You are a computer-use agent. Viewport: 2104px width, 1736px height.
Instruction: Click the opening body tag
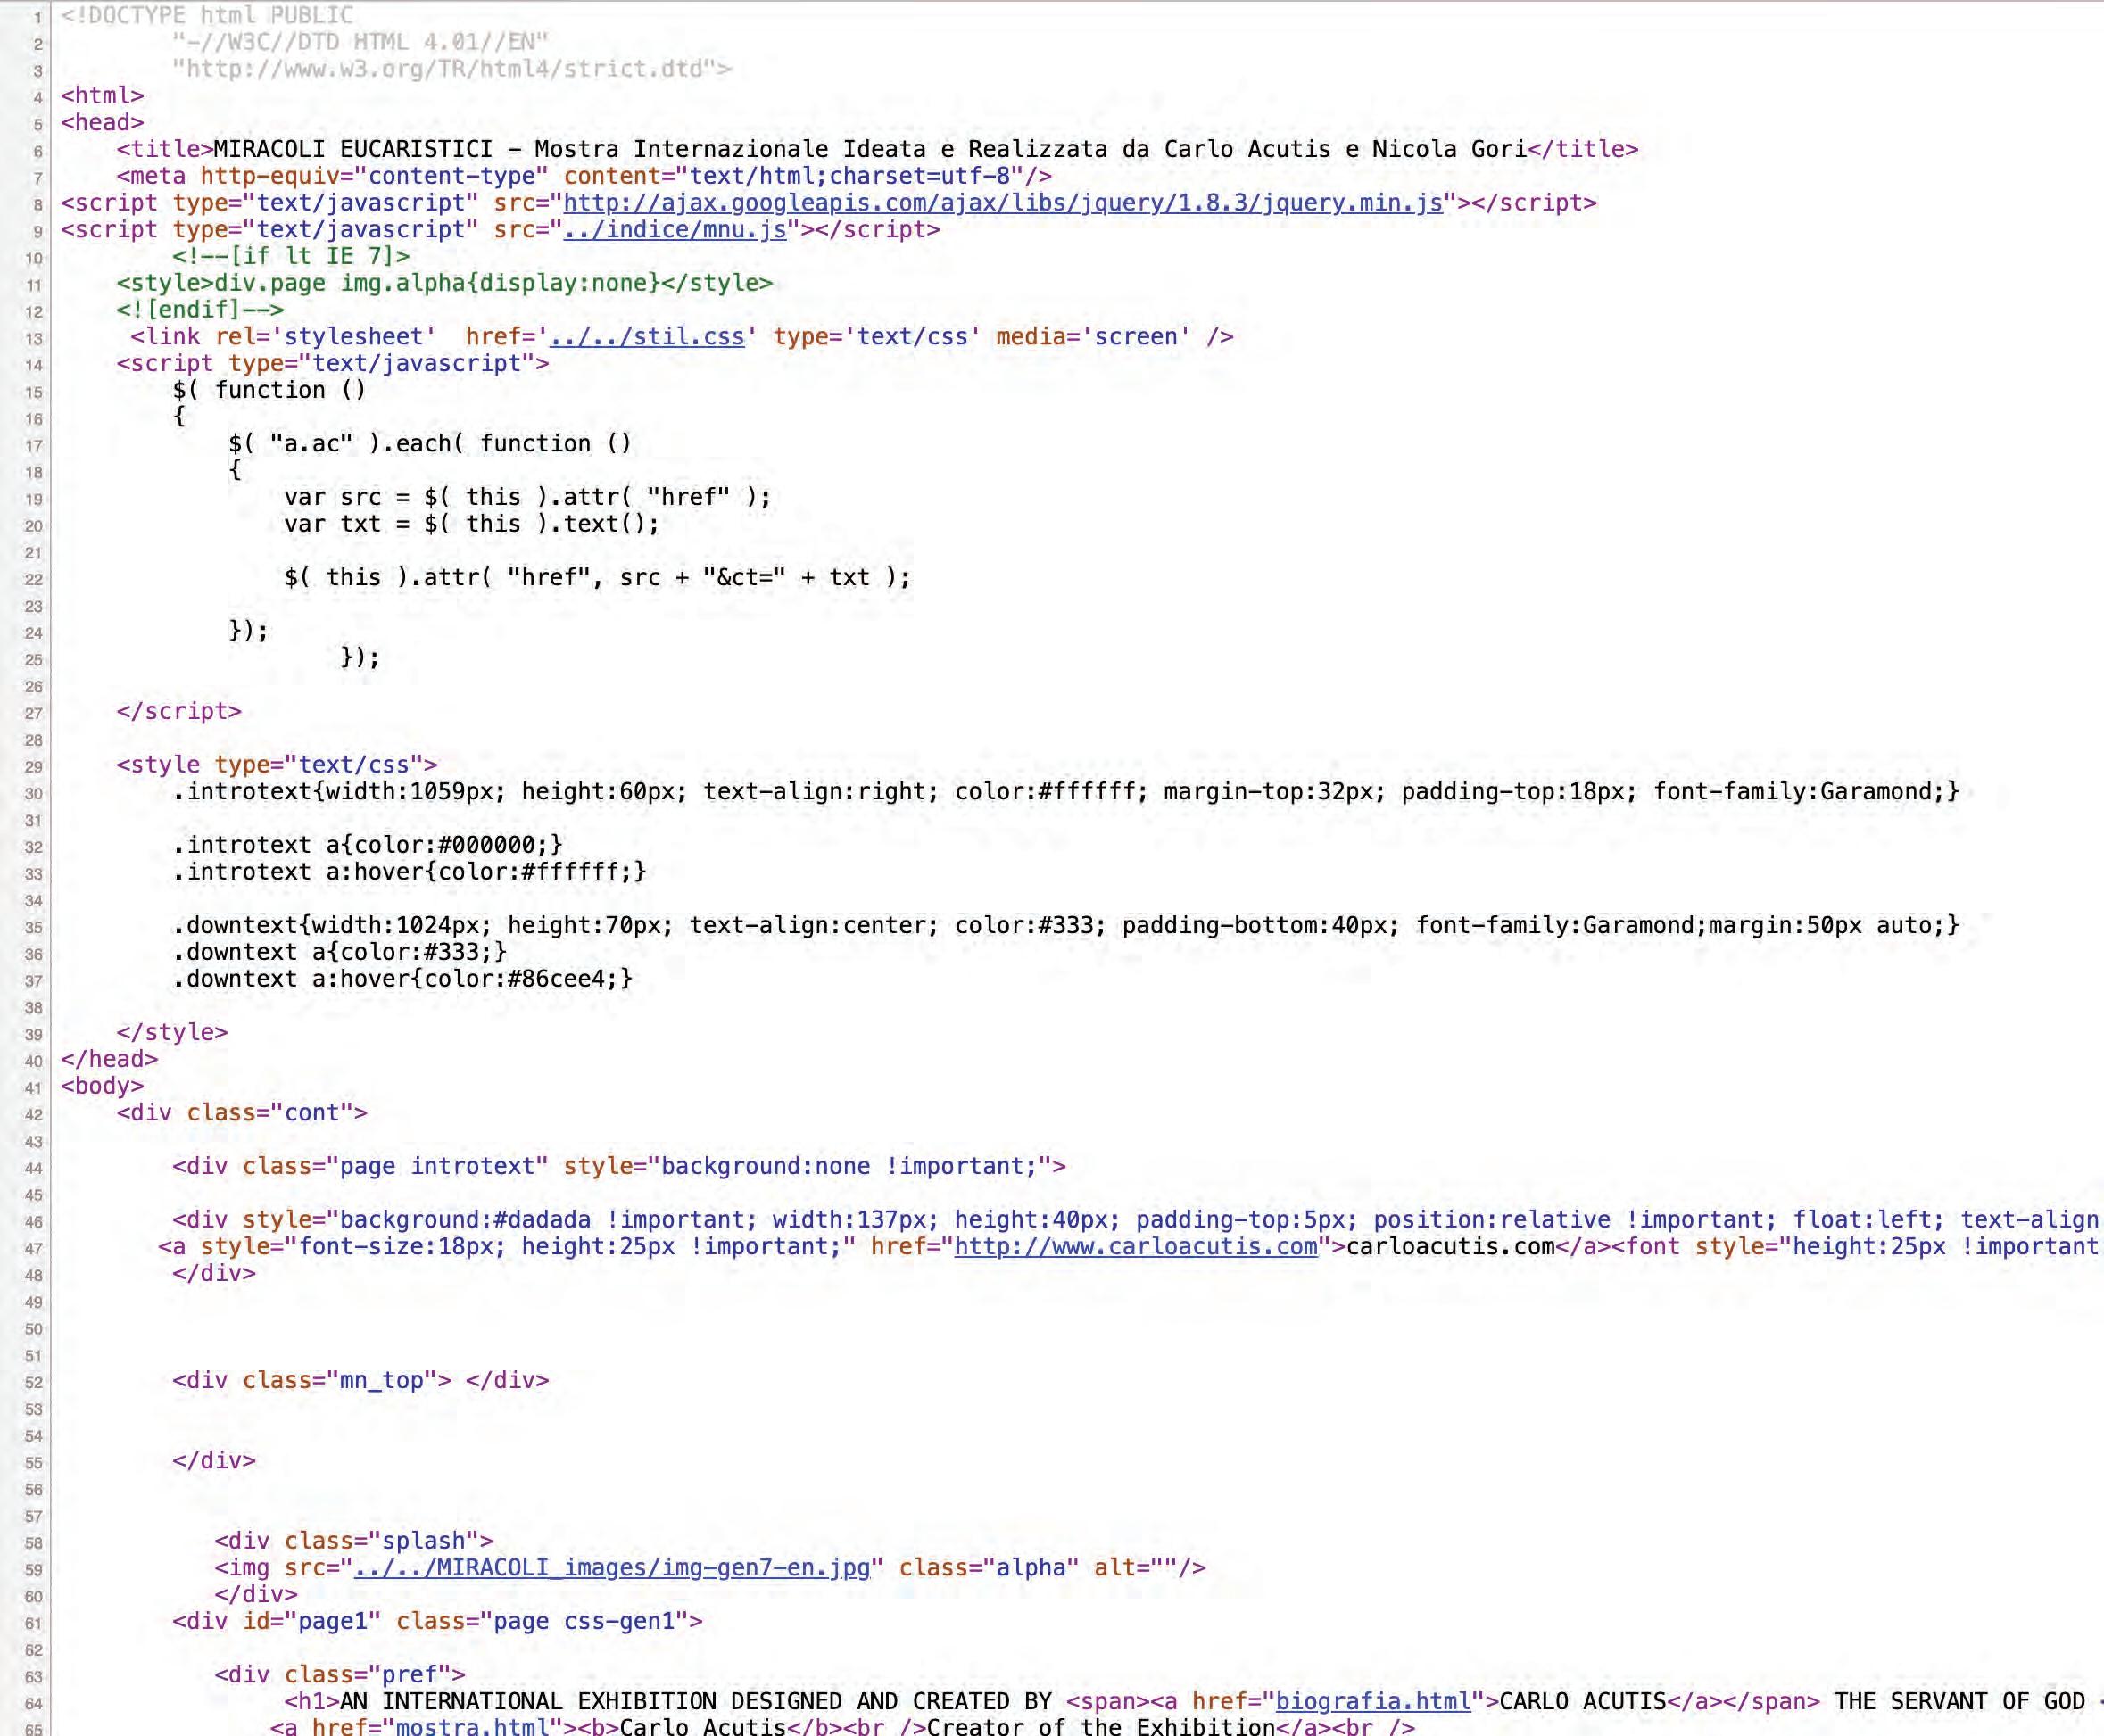(102, 1086)
